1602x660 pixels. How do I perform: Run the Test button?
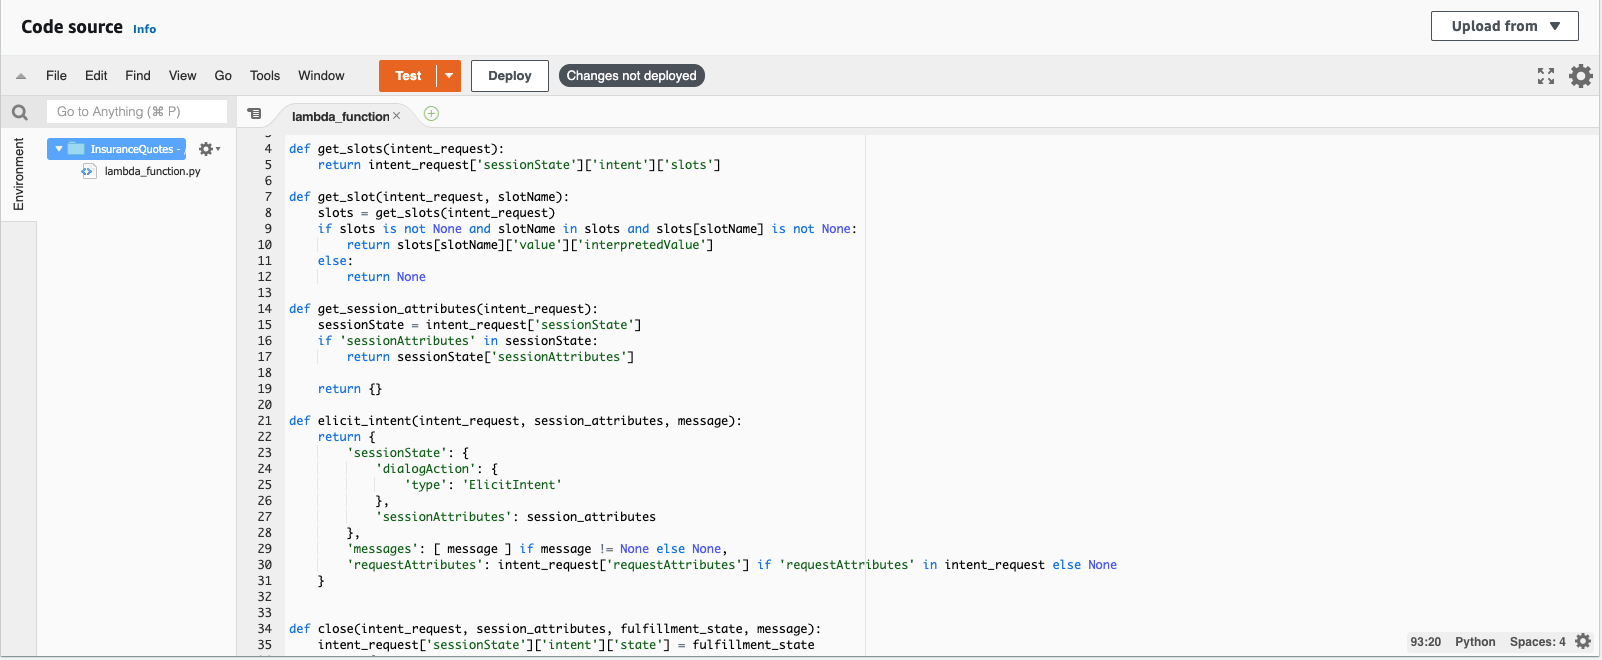tap(408, 76)
